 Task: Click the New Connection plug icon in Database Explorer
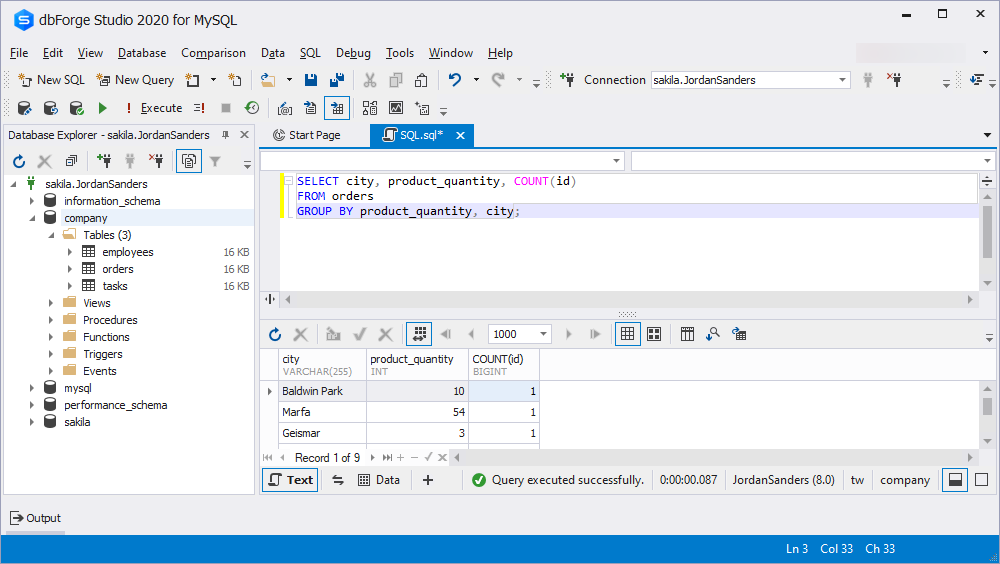pos(103,161)
